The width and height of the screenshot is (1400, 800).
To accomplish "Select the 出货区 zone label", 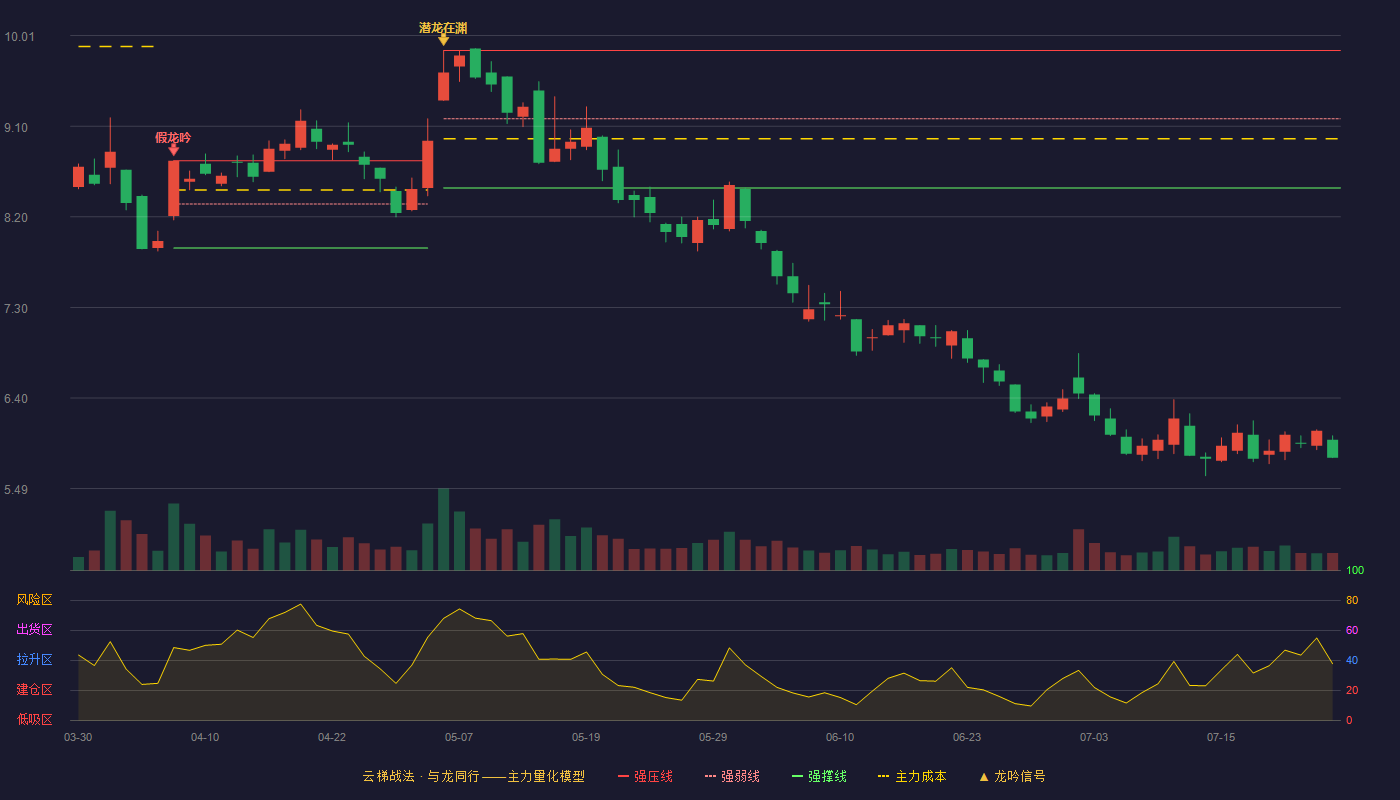I will tap(34, 630).
